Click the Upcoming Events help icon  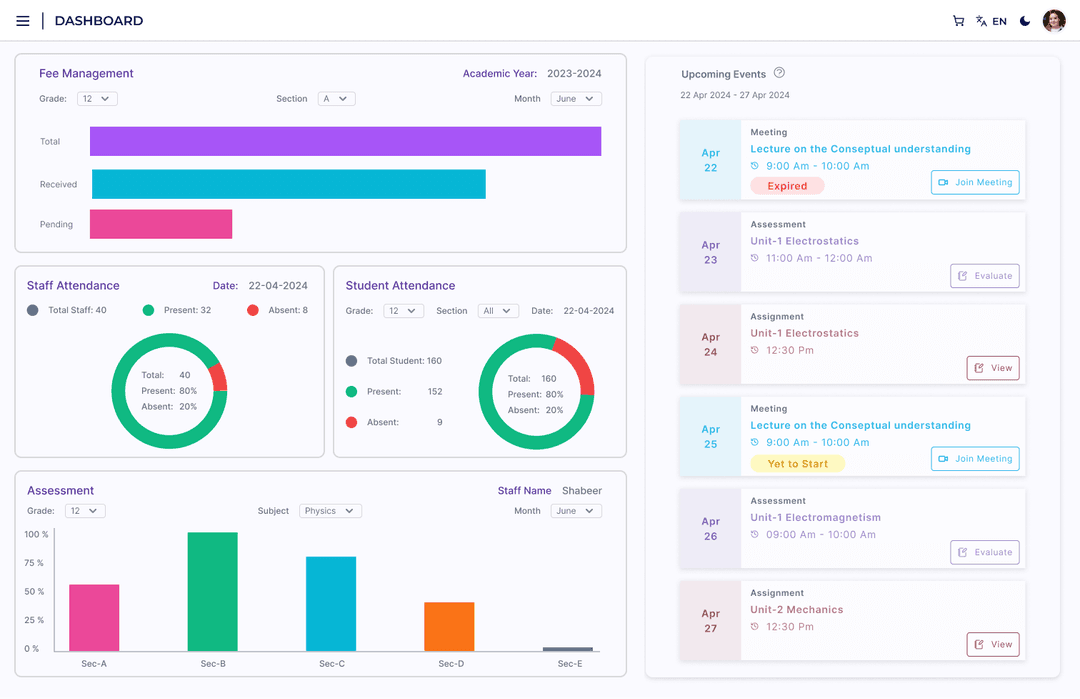pyautogui.click(x=780, y=73)
